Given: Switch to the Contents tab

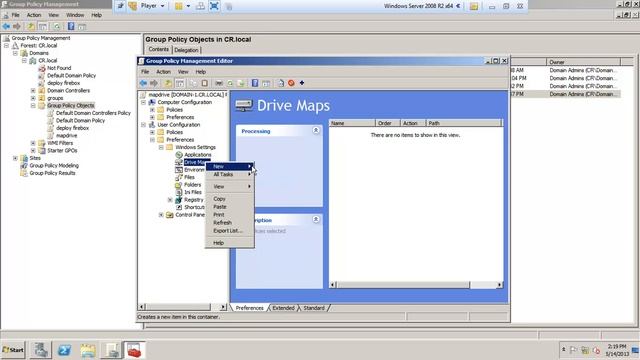Looking at the screenshot, I should click(x=158, y=49).
